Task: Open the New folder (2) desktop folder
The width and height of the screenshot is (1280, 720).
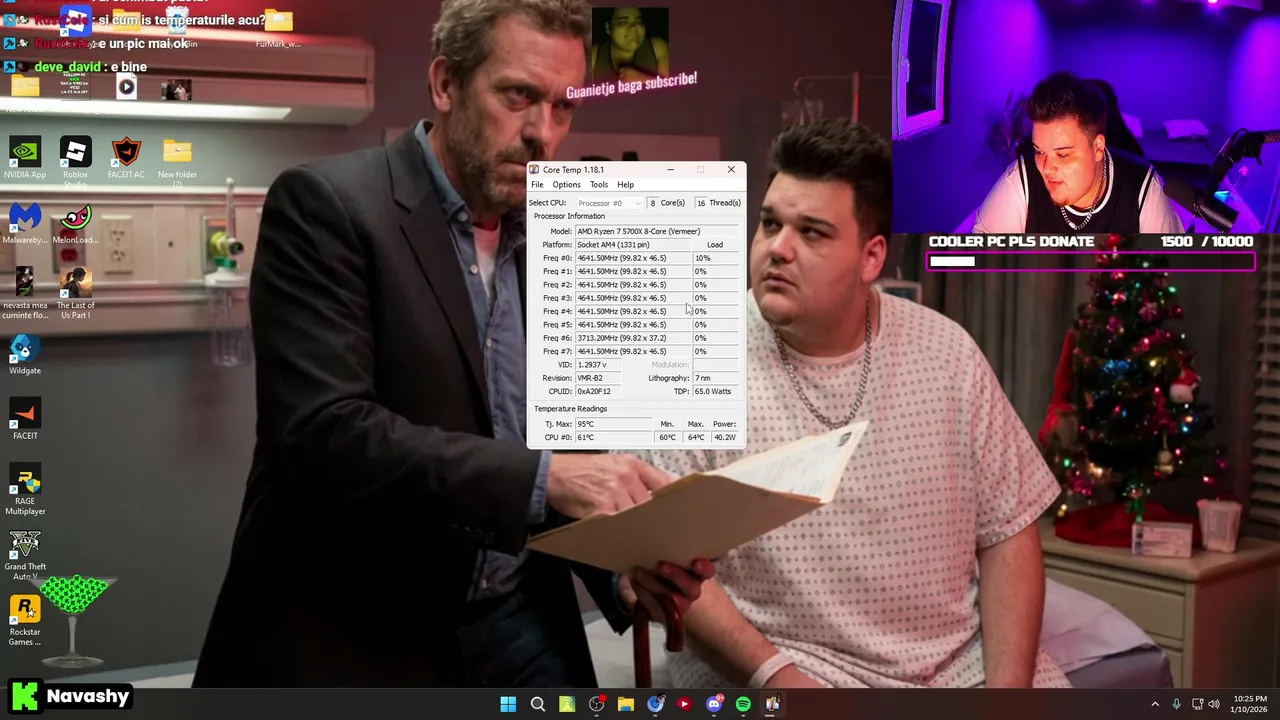Action: click(177, 160)
